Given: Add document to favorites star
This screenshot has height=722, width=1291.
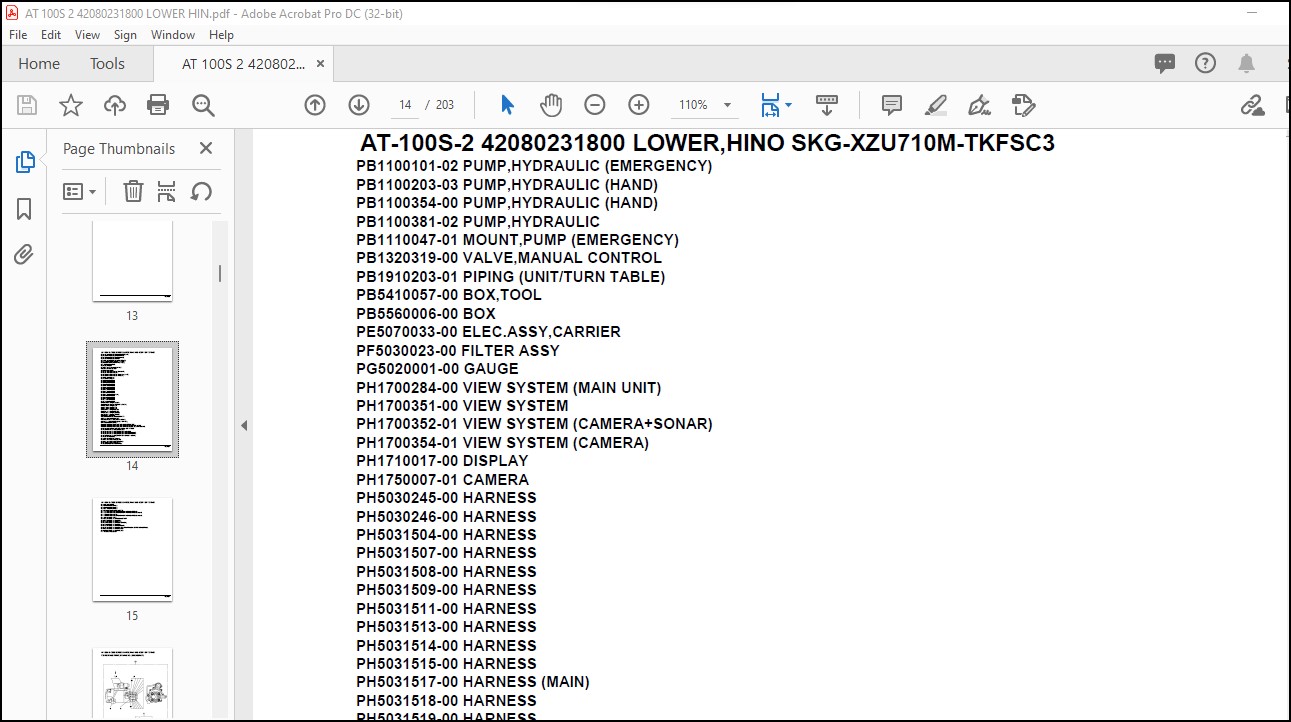Looking at the screenshot, I should (x=71, y=105).
